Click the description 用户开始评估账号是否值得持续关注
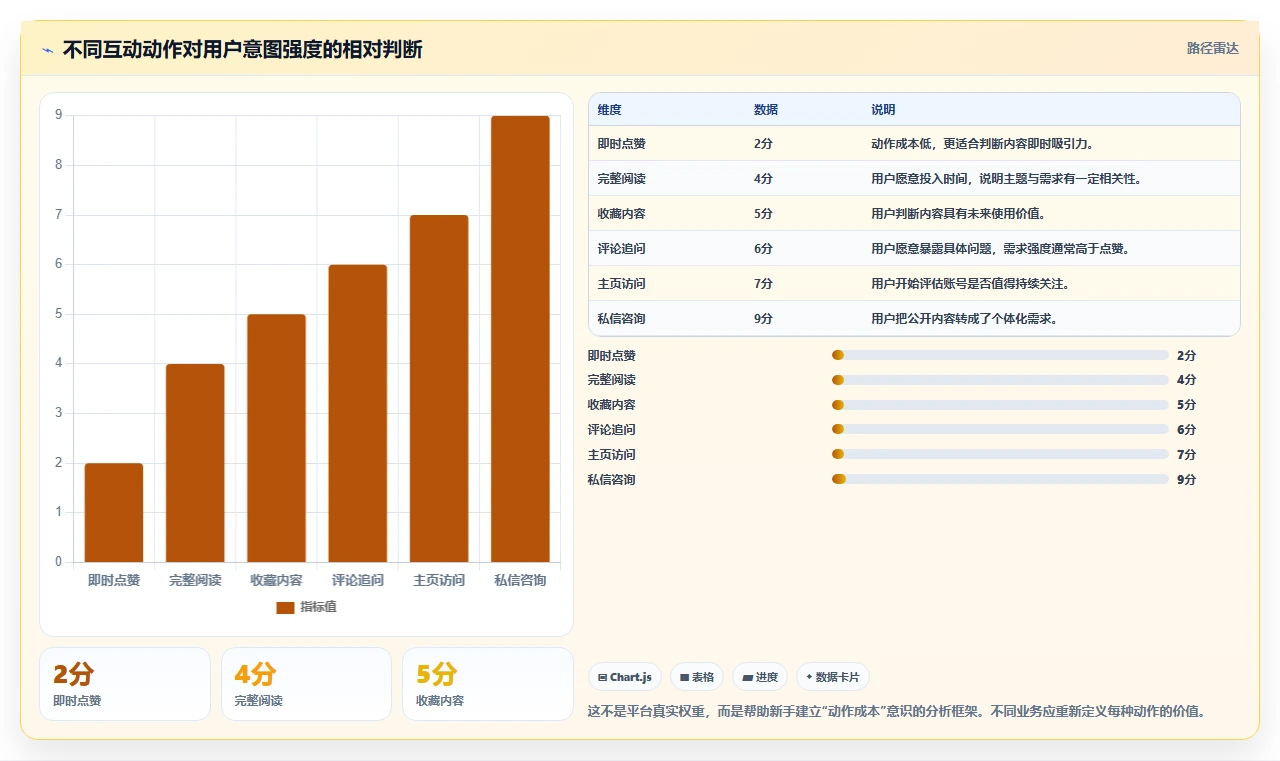The image size is (1280, 761). [970, 284]
